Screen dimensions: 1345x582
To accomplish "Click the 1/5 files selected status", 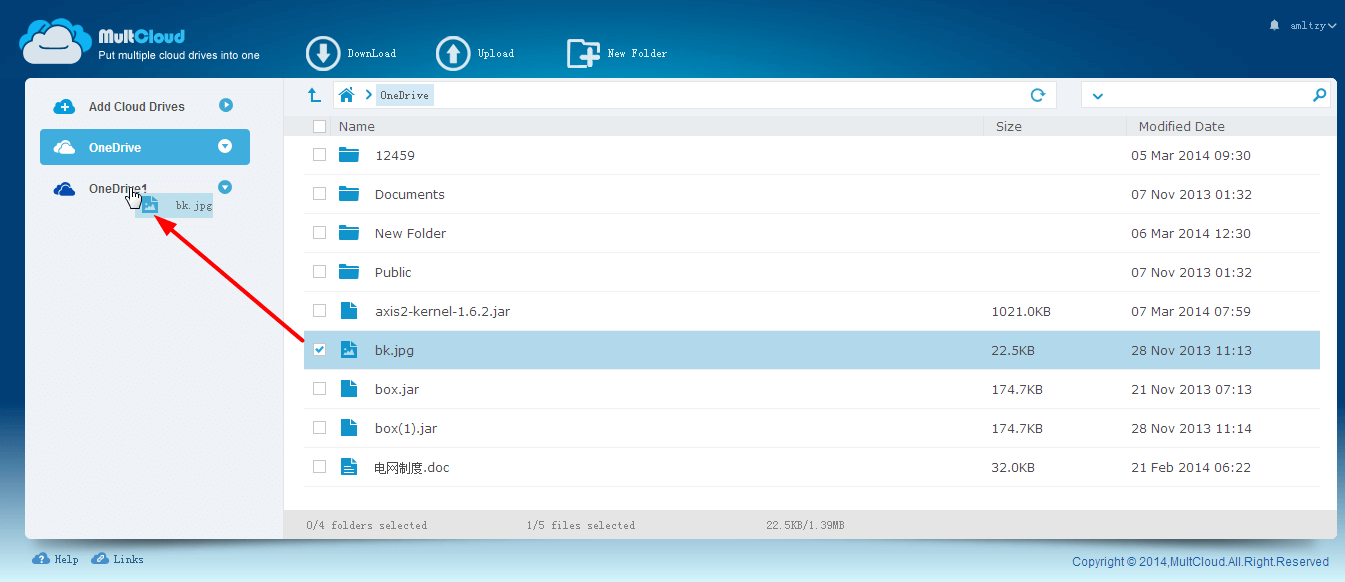I will [x=580, y=525].
